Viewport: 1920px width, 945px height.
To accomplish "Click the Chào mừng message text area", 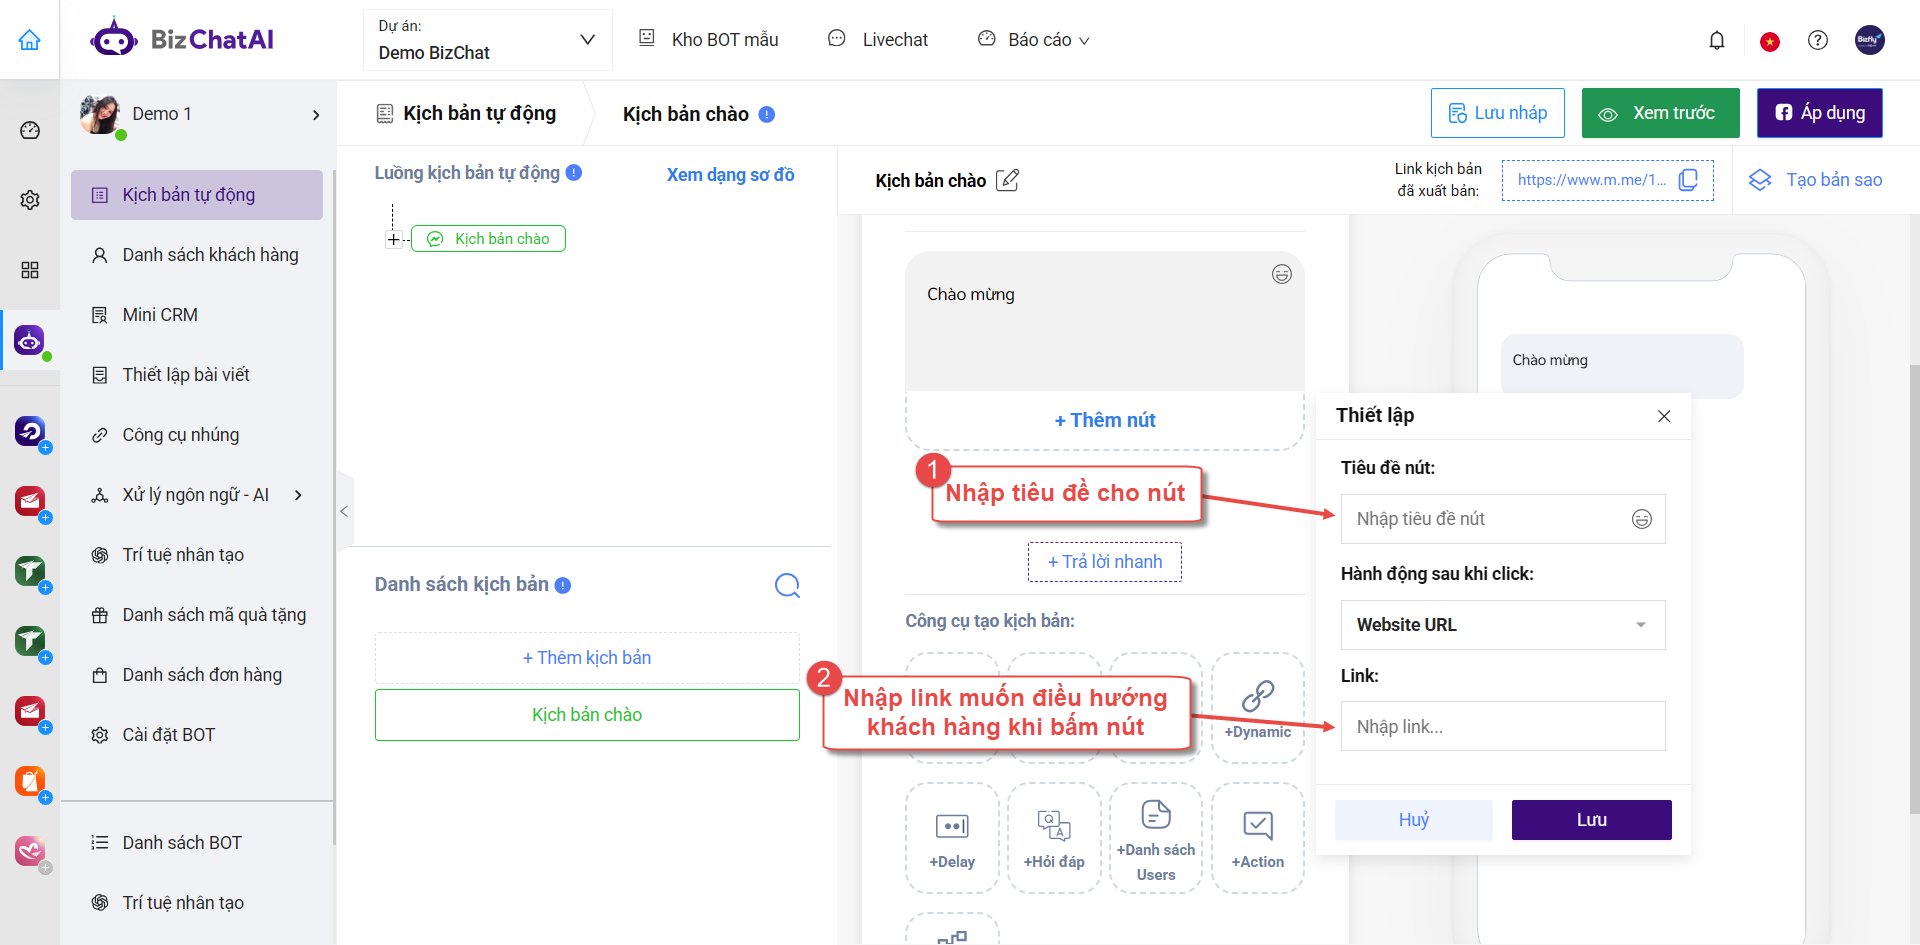I will click(1105, 321).
